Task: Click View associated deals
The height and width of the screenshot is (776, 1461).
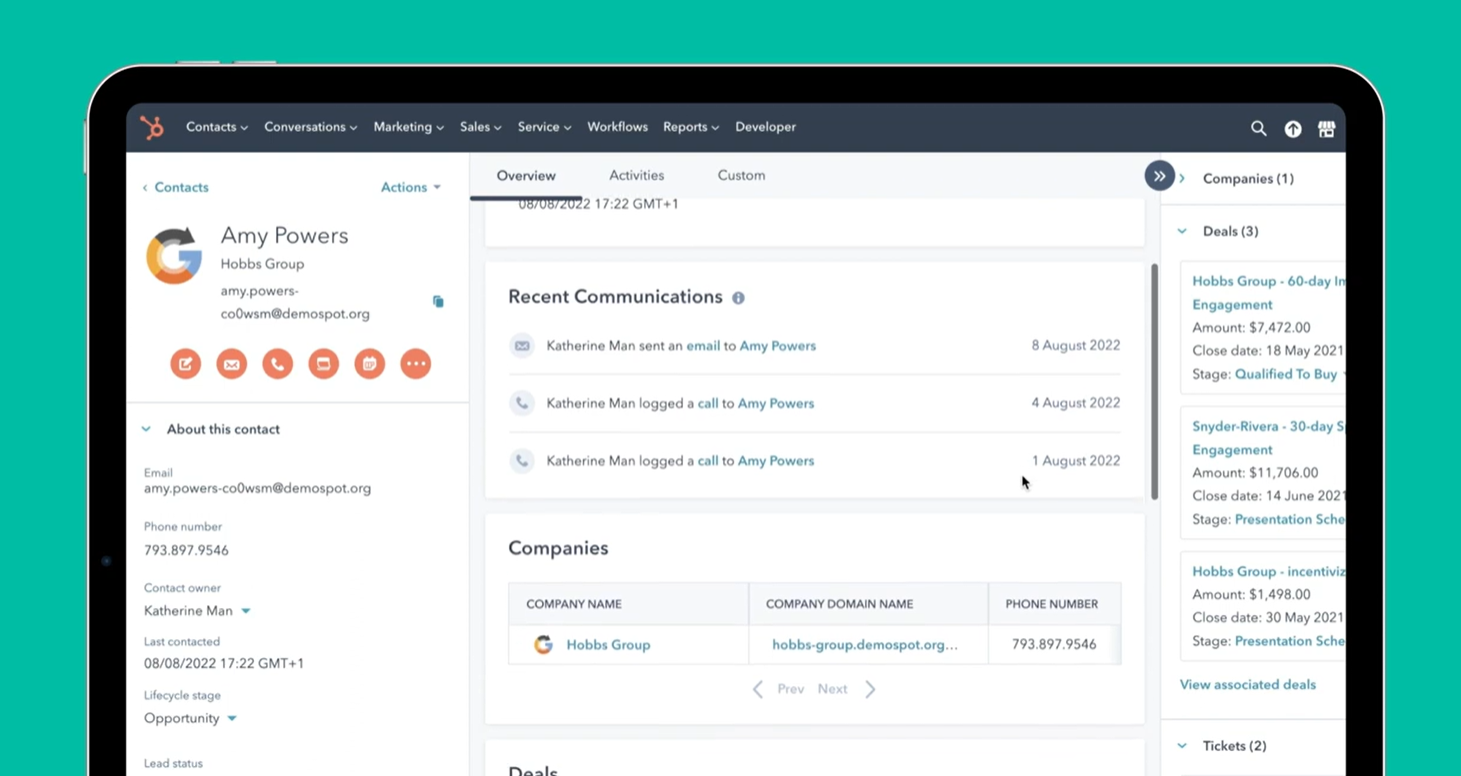Action: [1247, 685]
